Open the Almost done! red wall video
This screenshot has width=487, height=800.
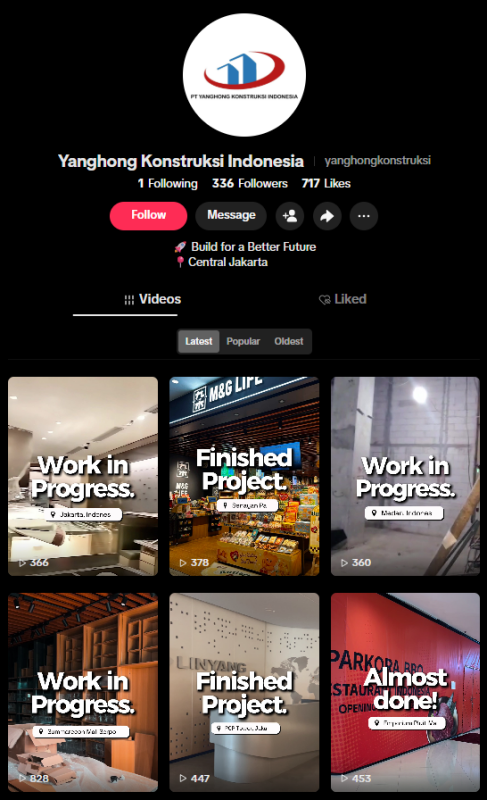click(x=405, y=692)
